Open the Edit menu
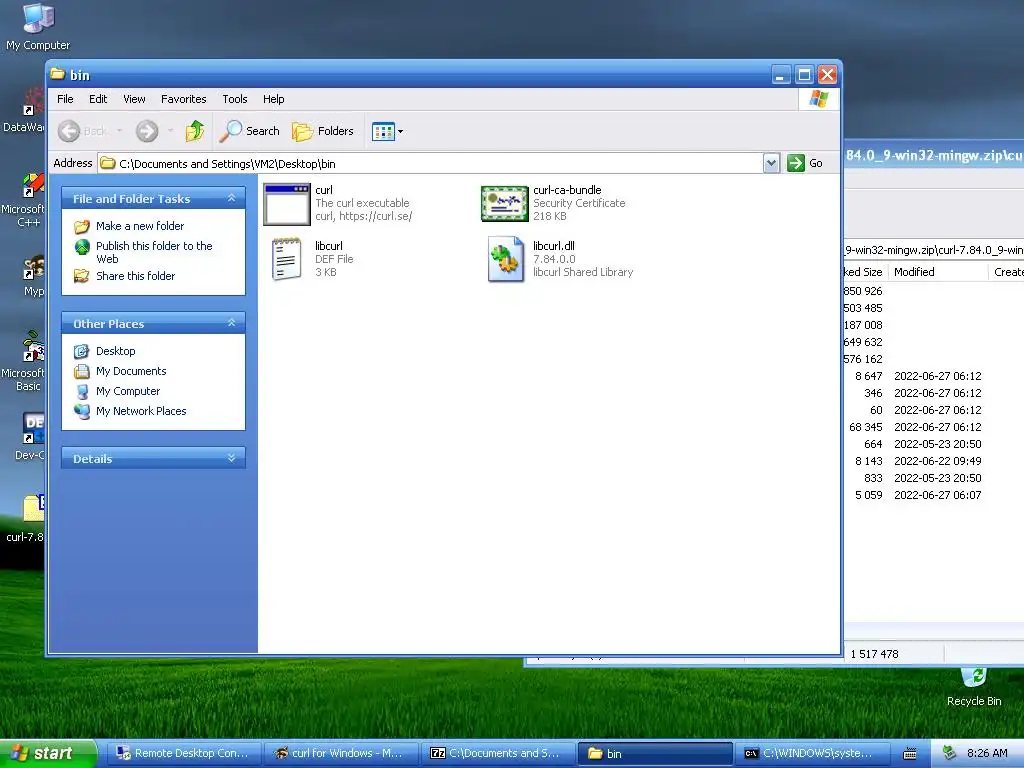Viewport: 1024px width, 768px height. [x=98, y=99]
